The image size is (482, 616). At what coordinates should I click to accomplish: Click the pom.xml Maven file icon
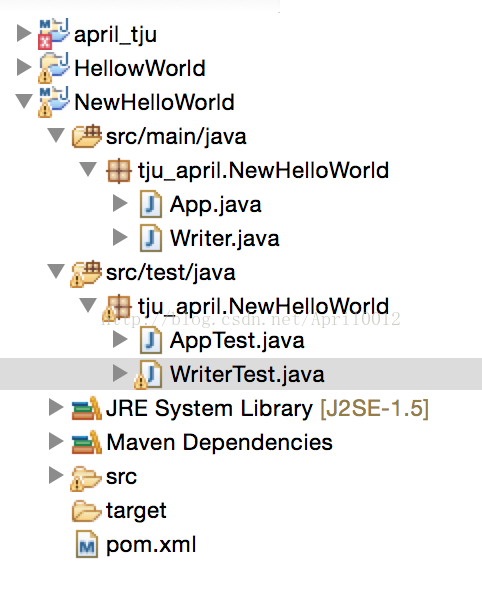(x=87, y=544)
